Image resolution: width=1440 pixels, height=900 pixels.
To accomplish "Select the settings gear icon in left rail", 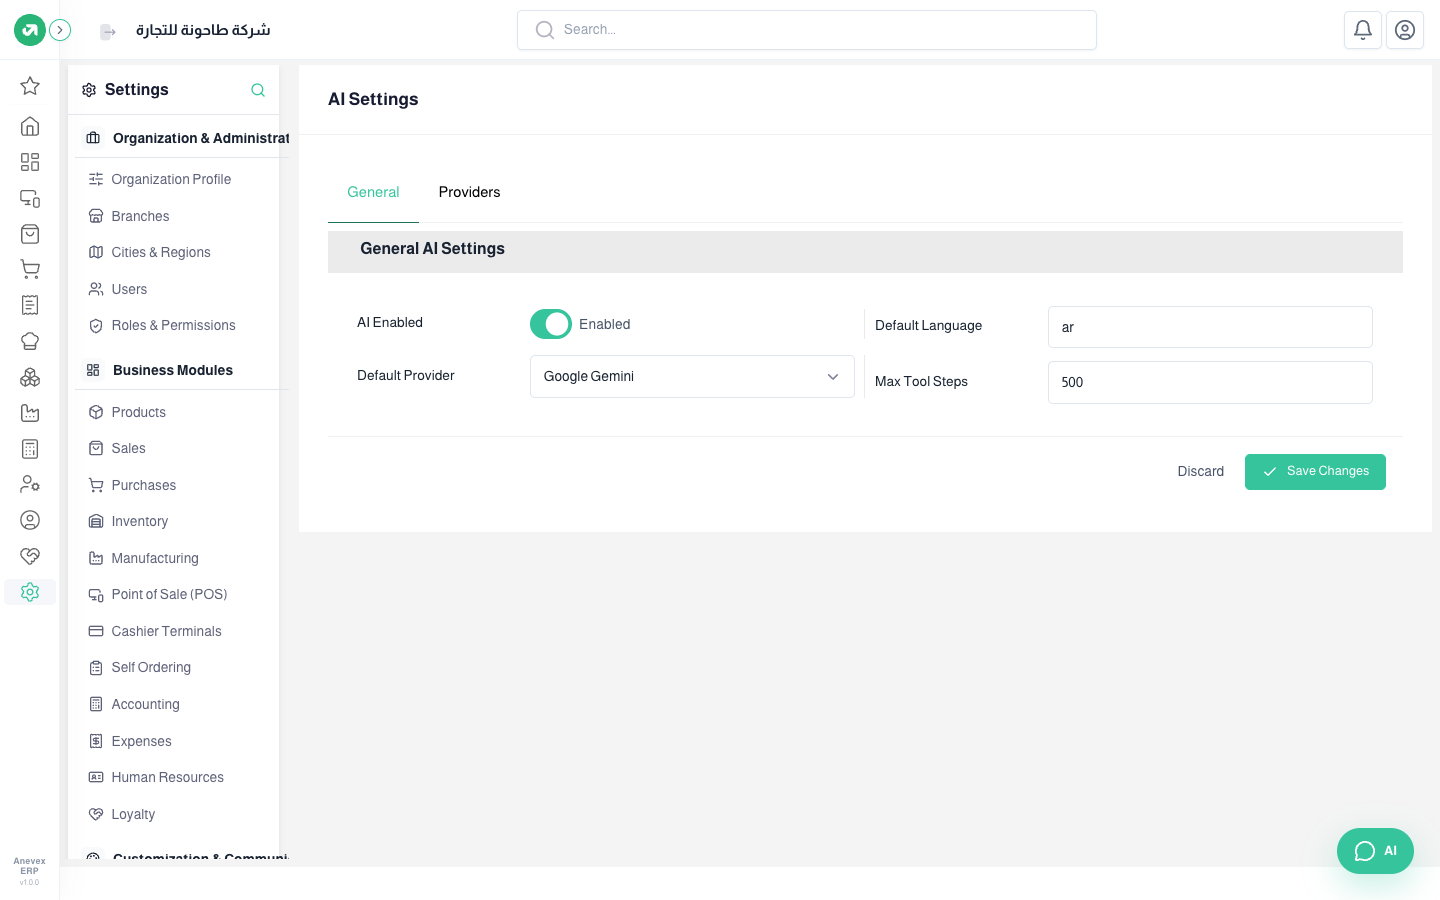I will click(x=30, y=592).
